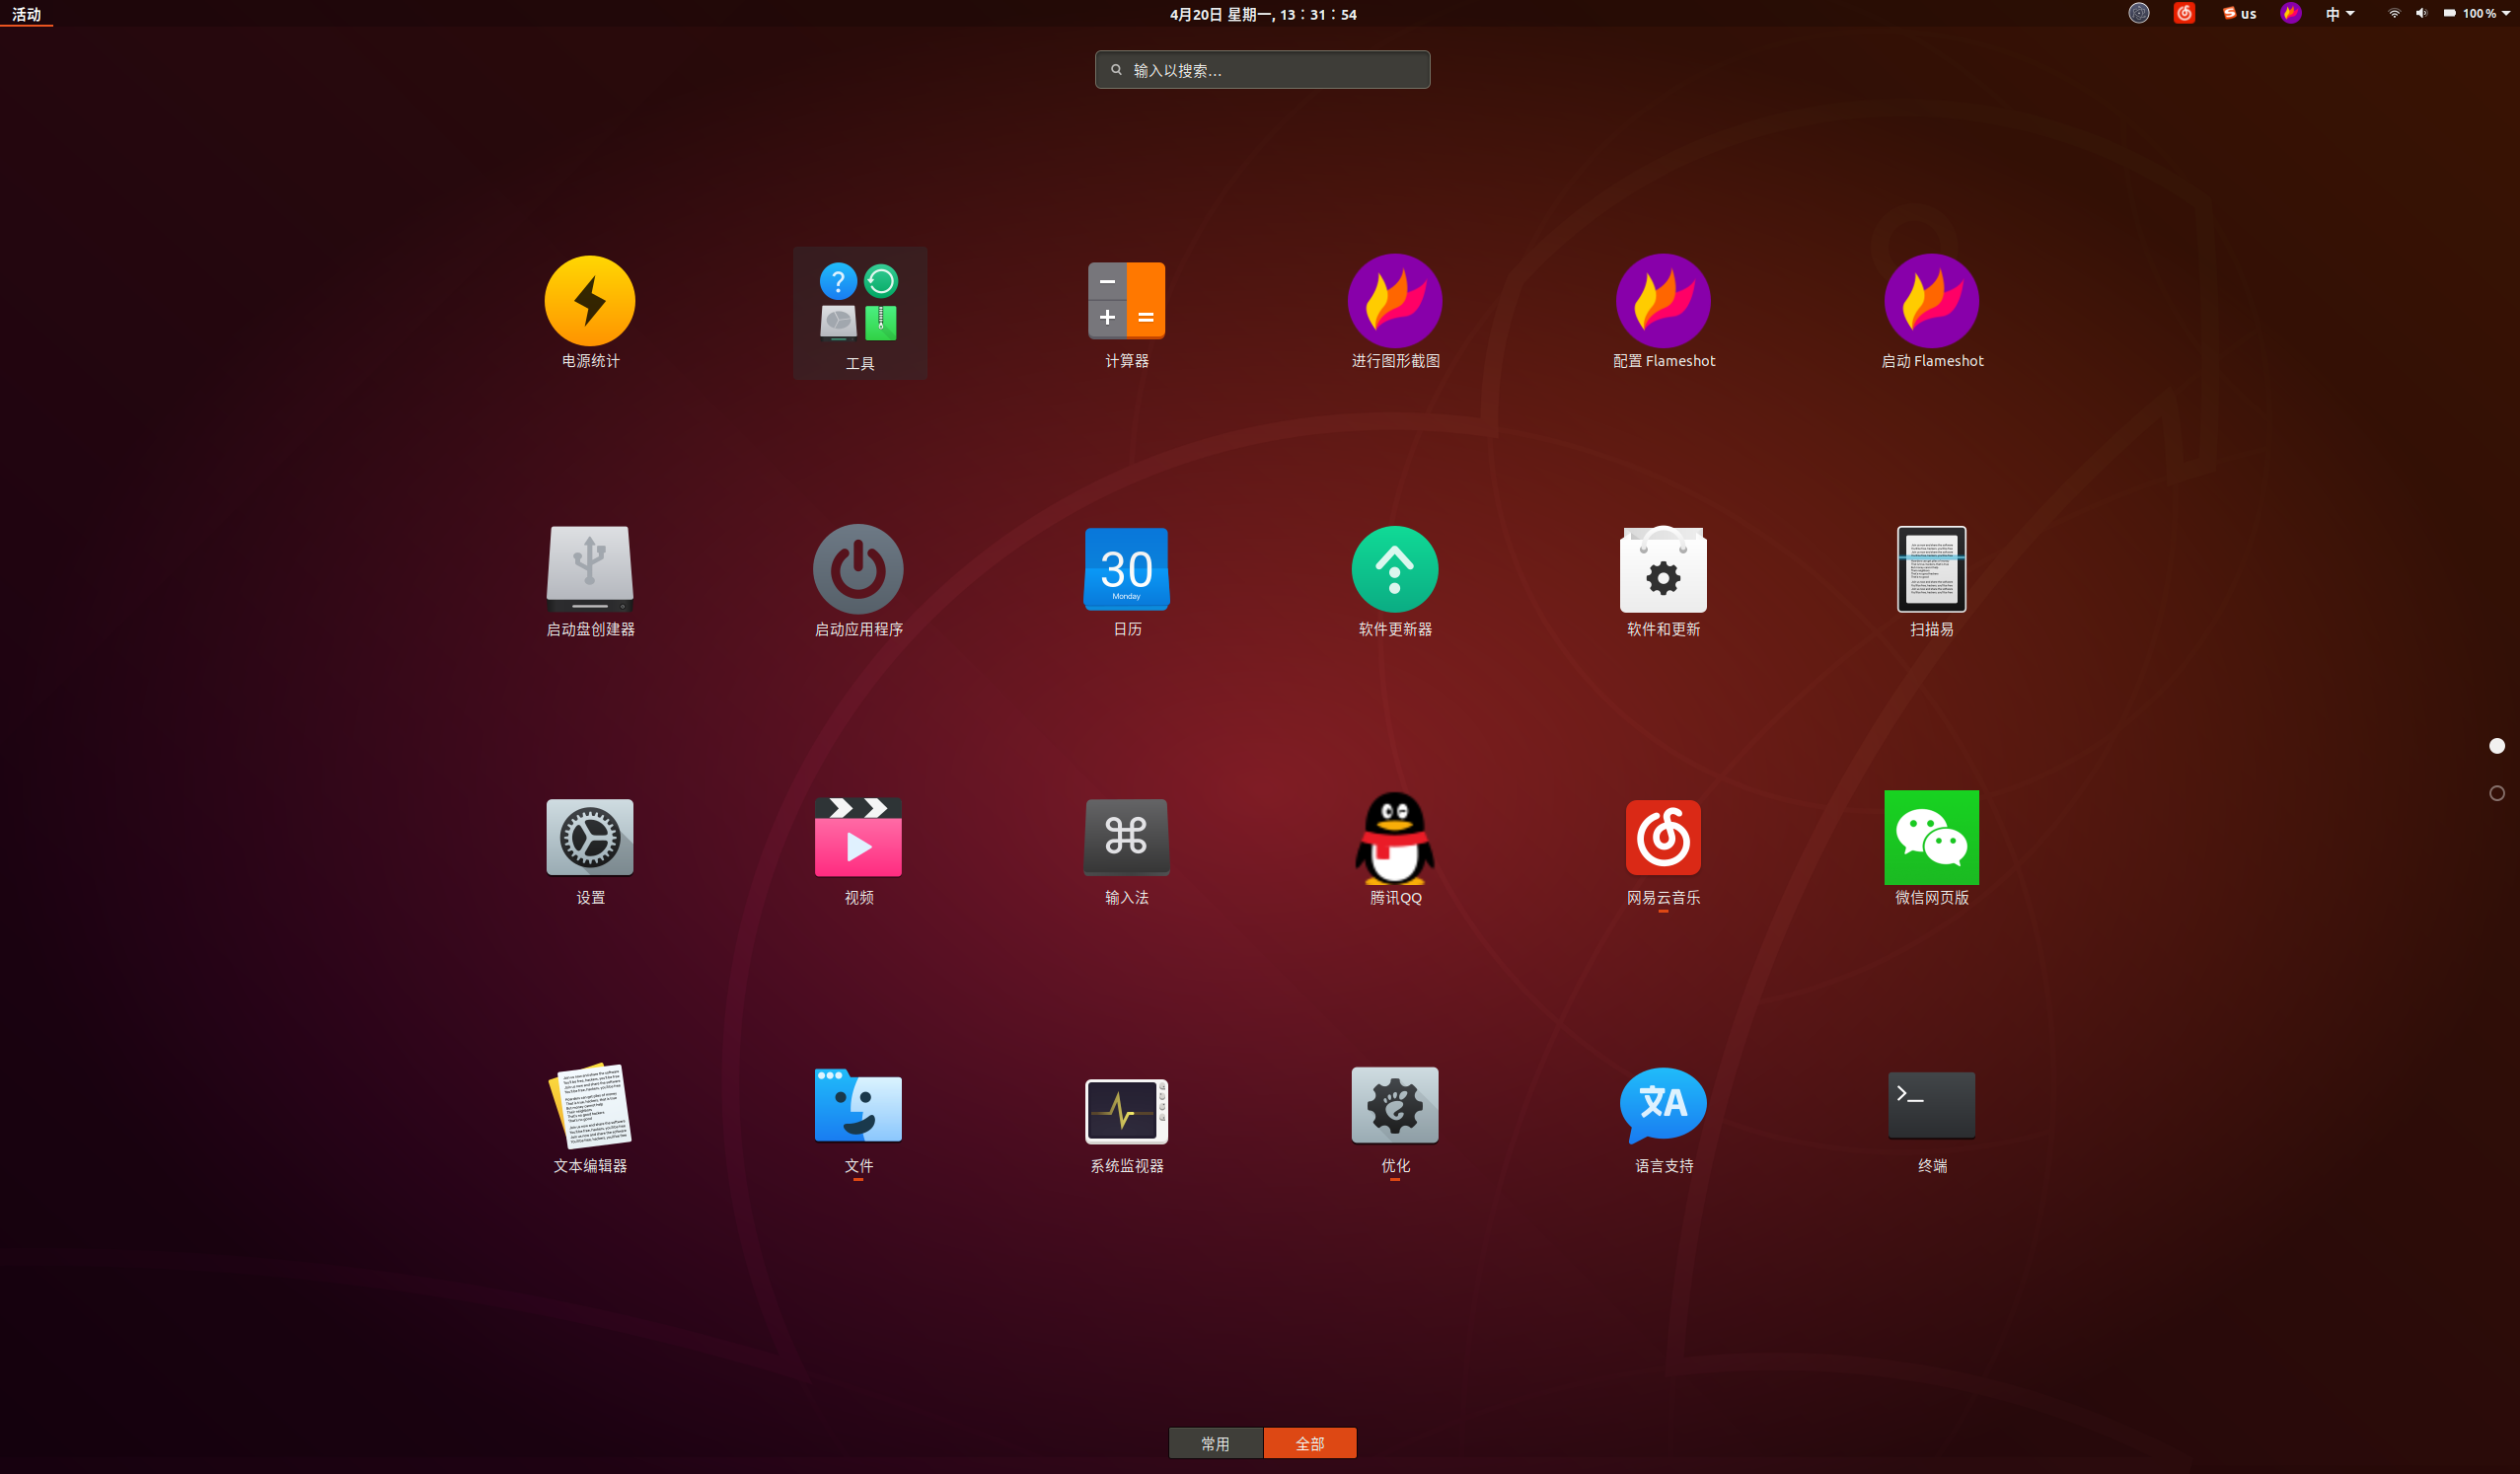Launch 启动盘创建器 USB creator

click(x=589, y=569)
